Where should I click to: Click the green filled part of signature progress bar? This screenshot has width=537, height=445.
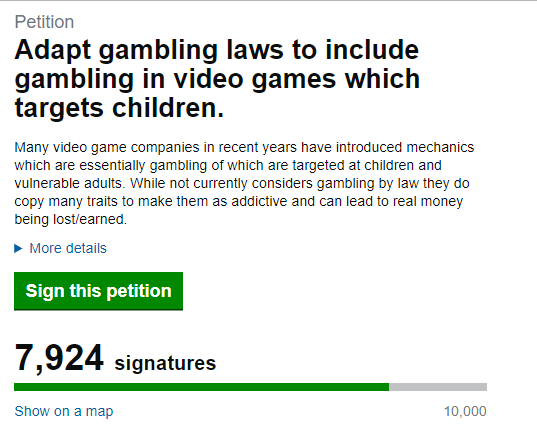point(201,387)
